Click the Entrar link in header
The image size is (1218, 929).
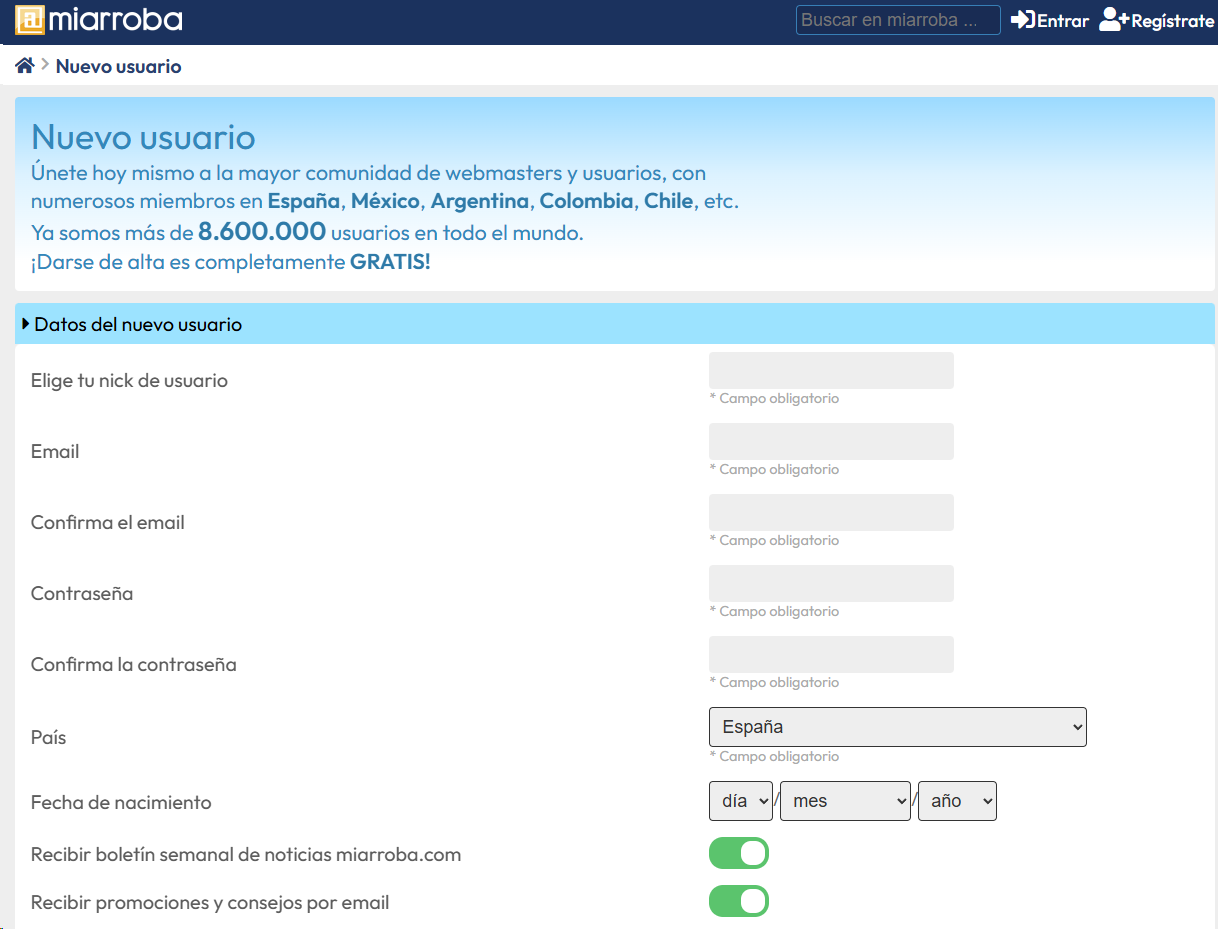tap(1062, 21)
